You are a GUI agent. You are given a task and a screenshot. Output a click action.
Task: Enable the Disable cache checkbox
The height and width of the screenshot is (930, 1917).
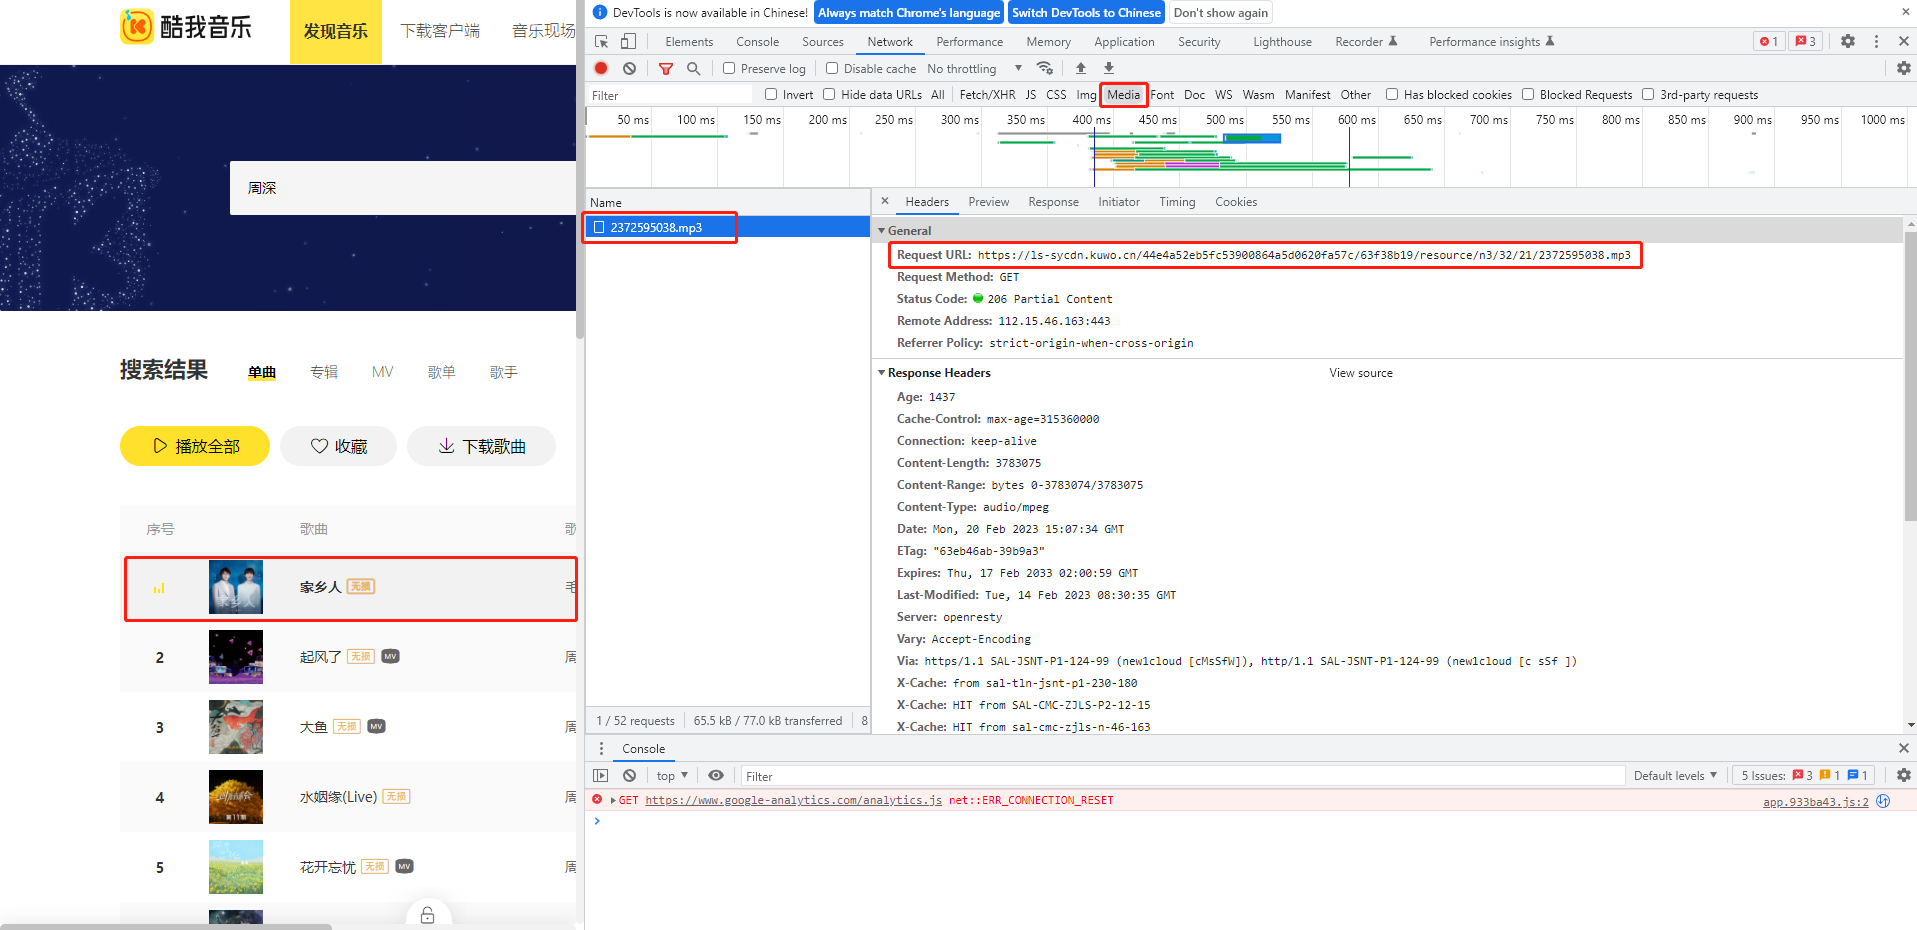[x=831, y=68]
